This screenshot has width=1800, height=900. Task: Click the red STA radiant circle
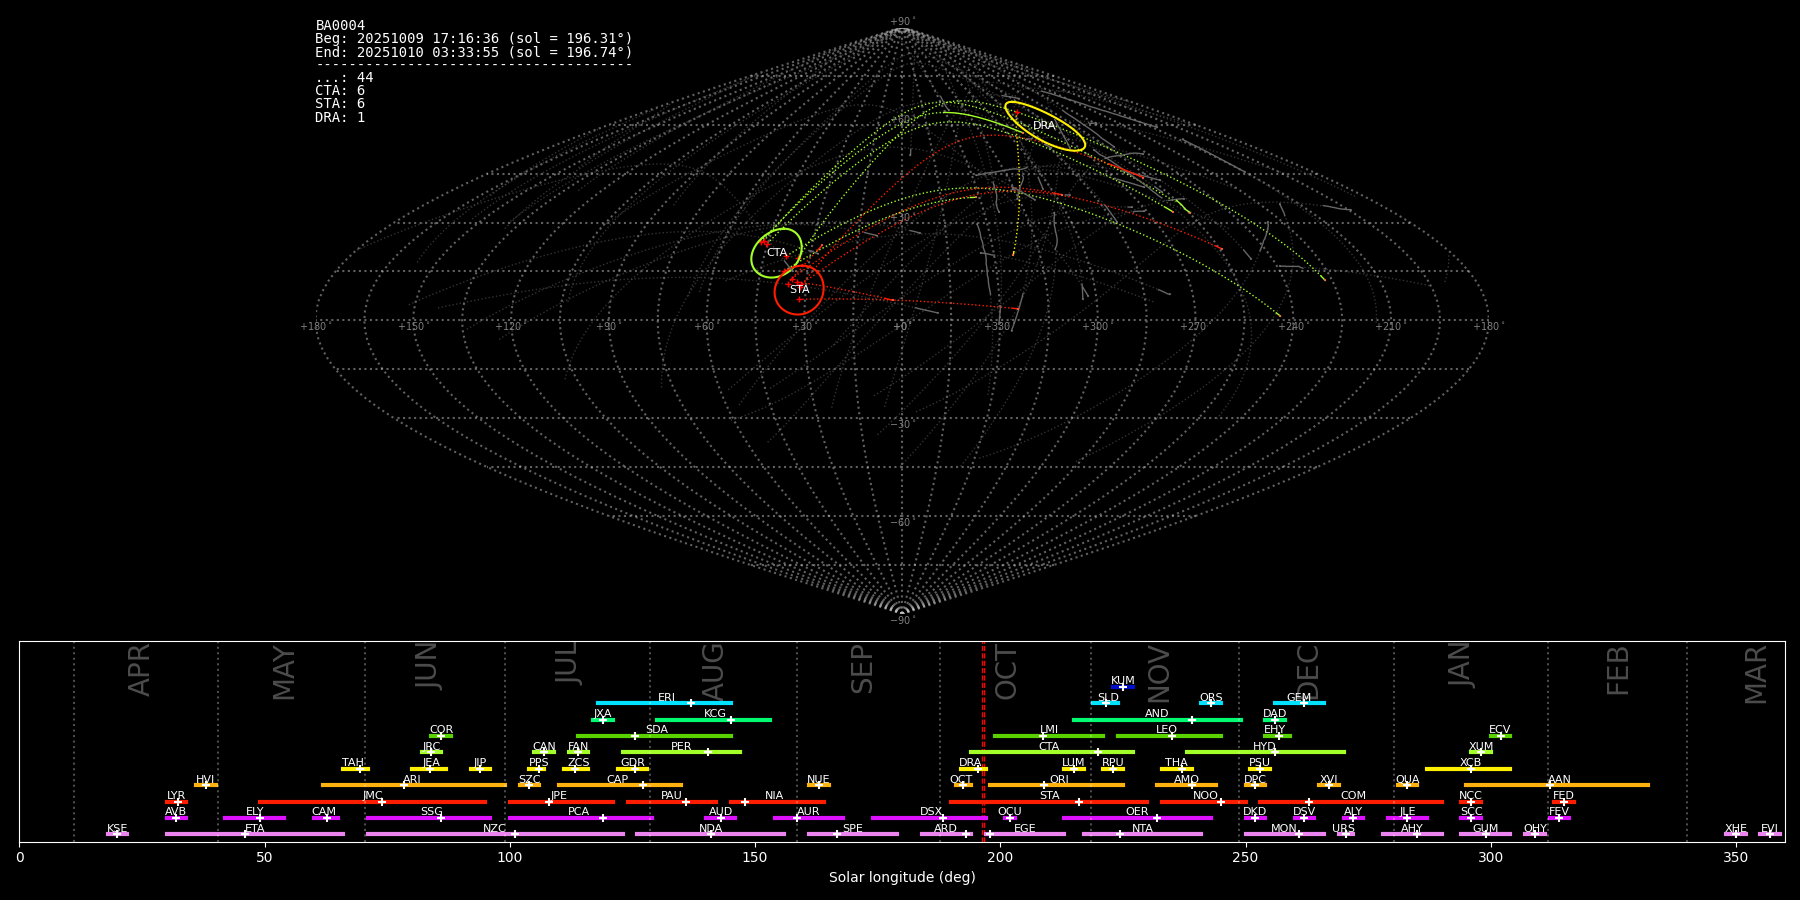pyautogui.click(x=799, y=290)
